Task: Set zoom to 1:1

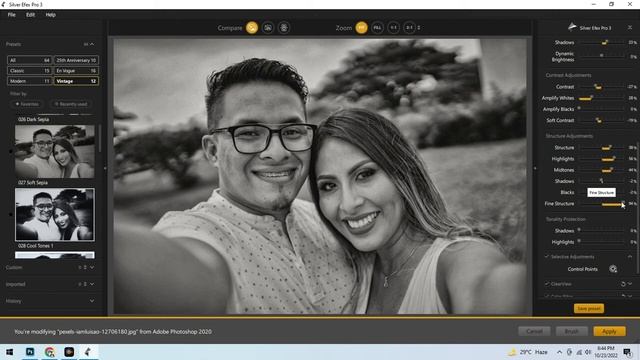Action: click(393, 28)
